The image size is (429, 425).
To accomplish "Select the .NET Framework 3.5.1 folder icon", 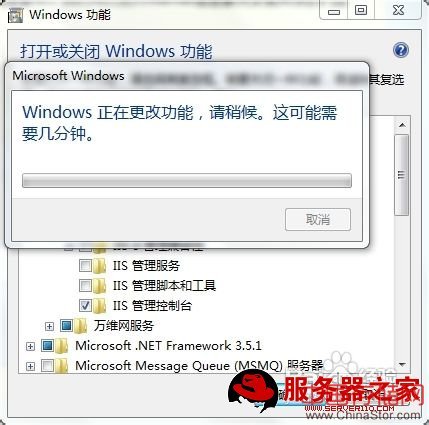I will click(x=61, y=346).
